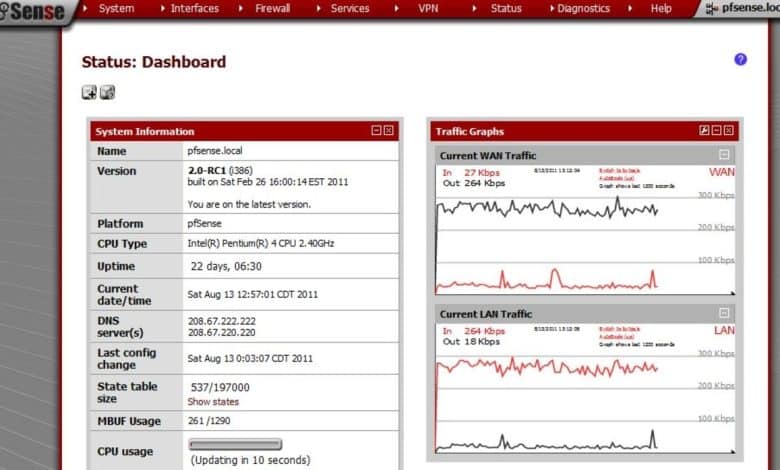Click the LAN 'Out 18 Kbps' reading

[x=471, y=342]
